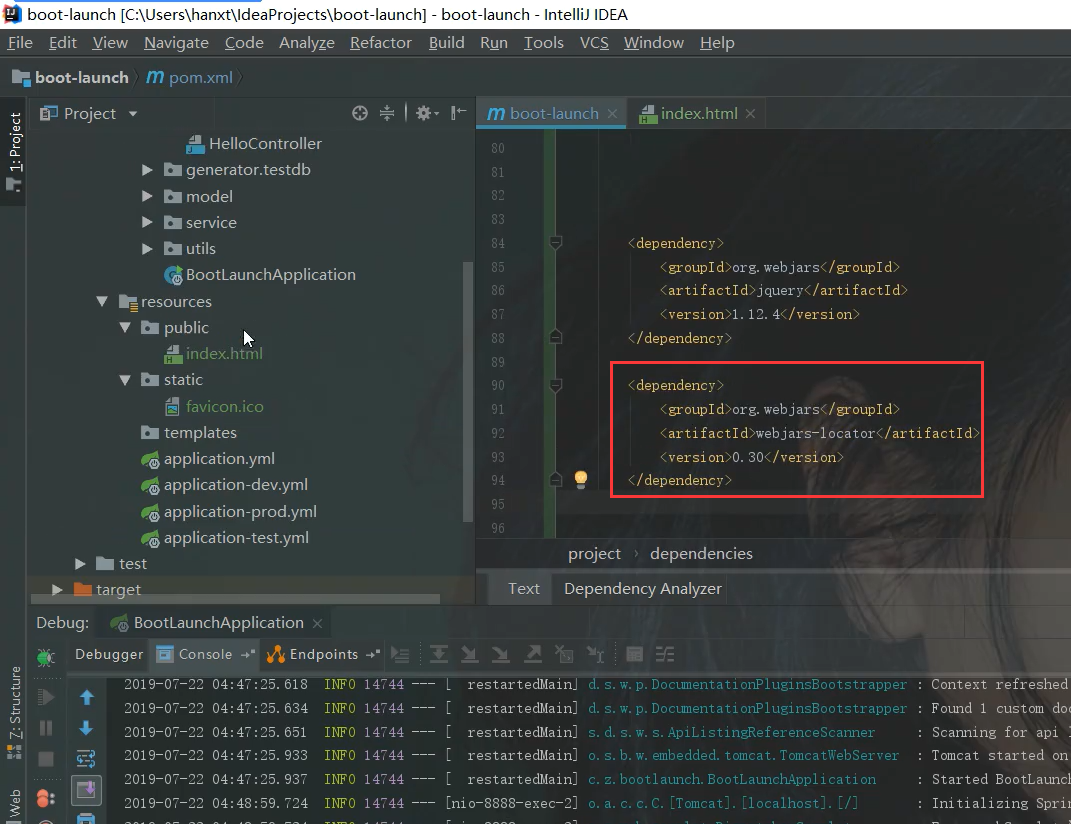Click the Evaluate Expression calculator icon

[x=635, y=655]
